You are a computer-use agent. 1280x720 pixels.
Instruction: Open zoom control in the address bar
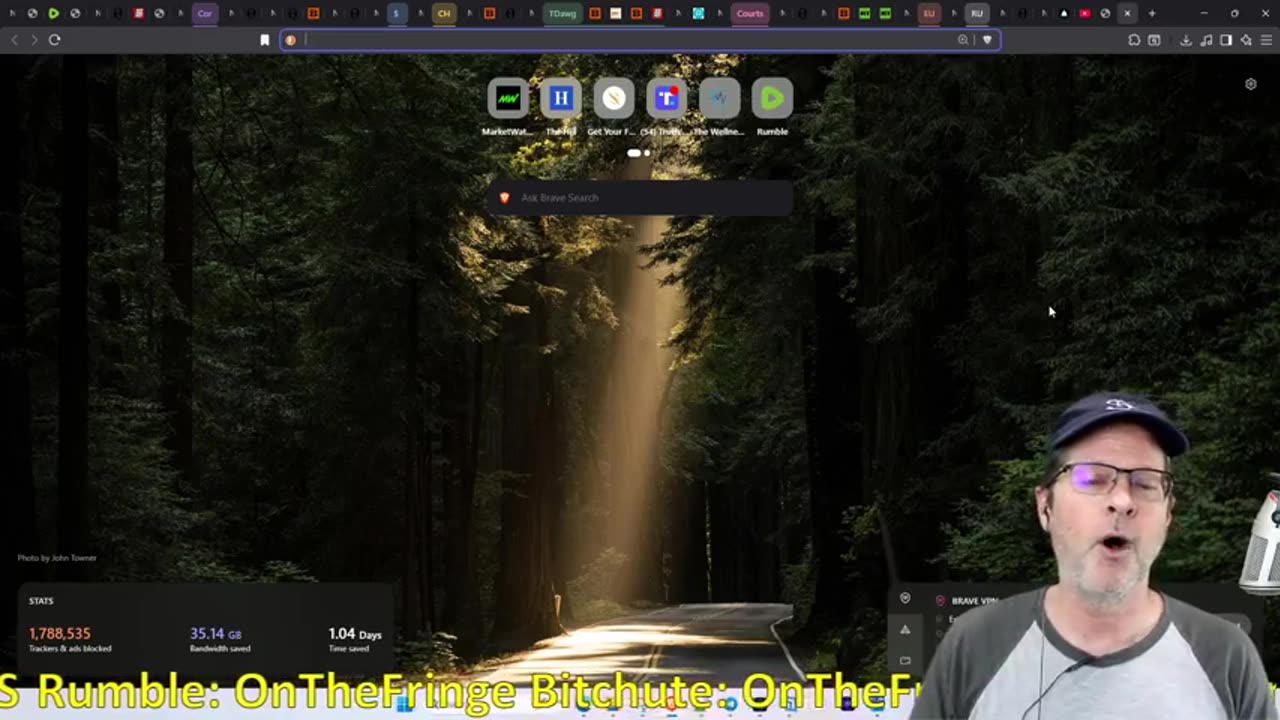[963, 40]
